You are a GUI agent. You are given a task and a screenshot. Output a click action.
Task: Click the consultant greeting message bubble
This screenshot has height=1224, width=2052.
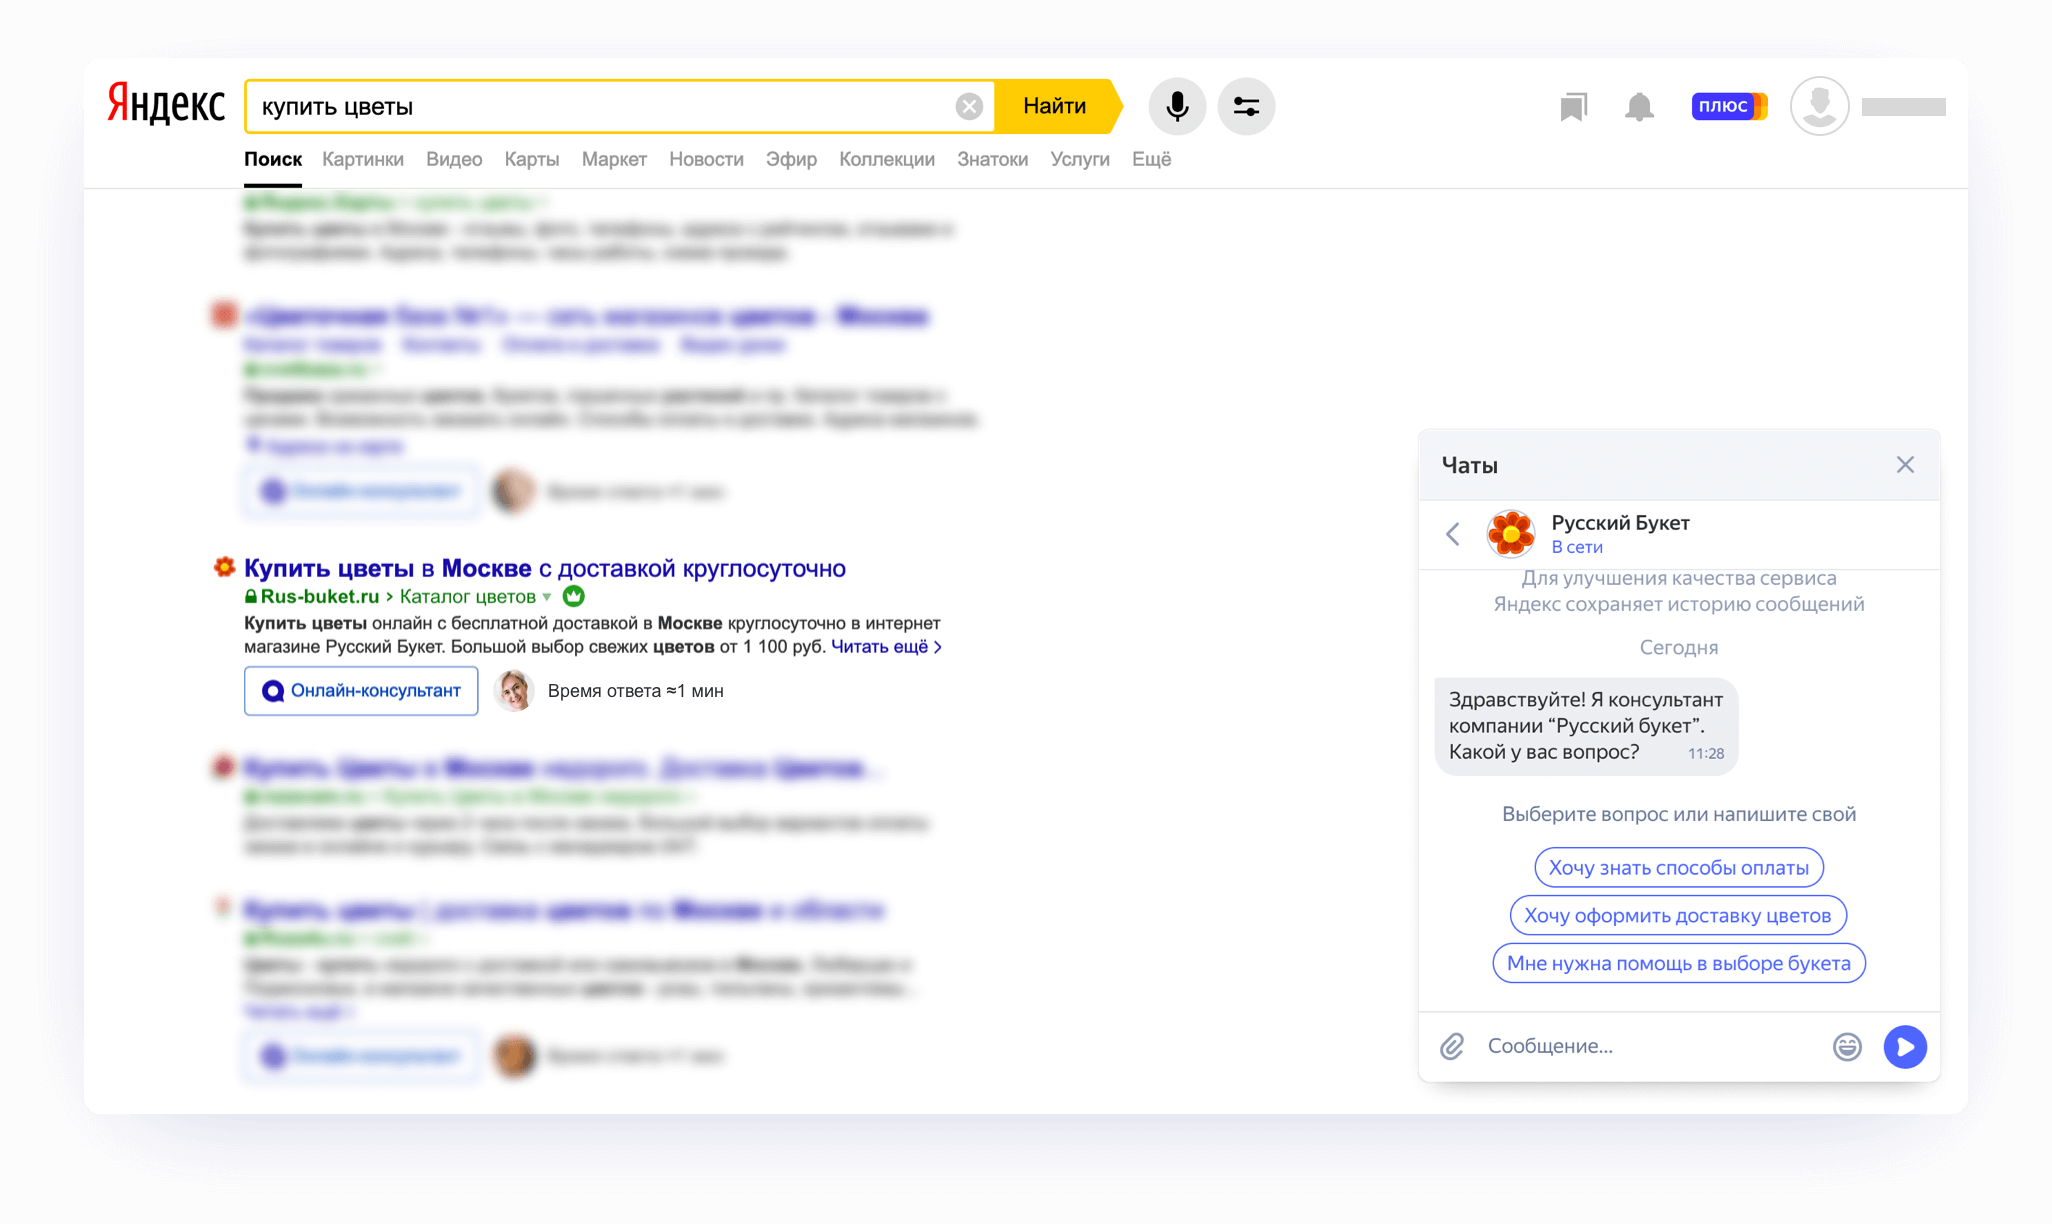tap(1586, 727)
